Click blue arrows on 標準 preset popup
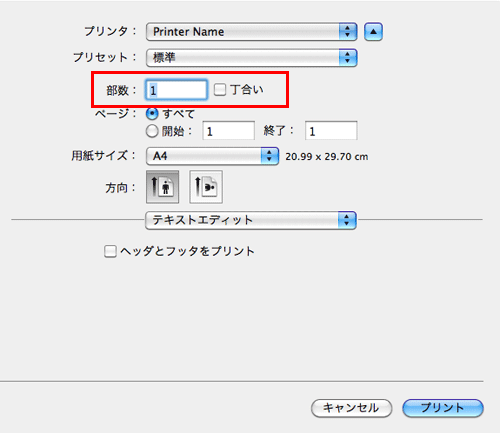The image size is (500, 433). tap(348, 58)
